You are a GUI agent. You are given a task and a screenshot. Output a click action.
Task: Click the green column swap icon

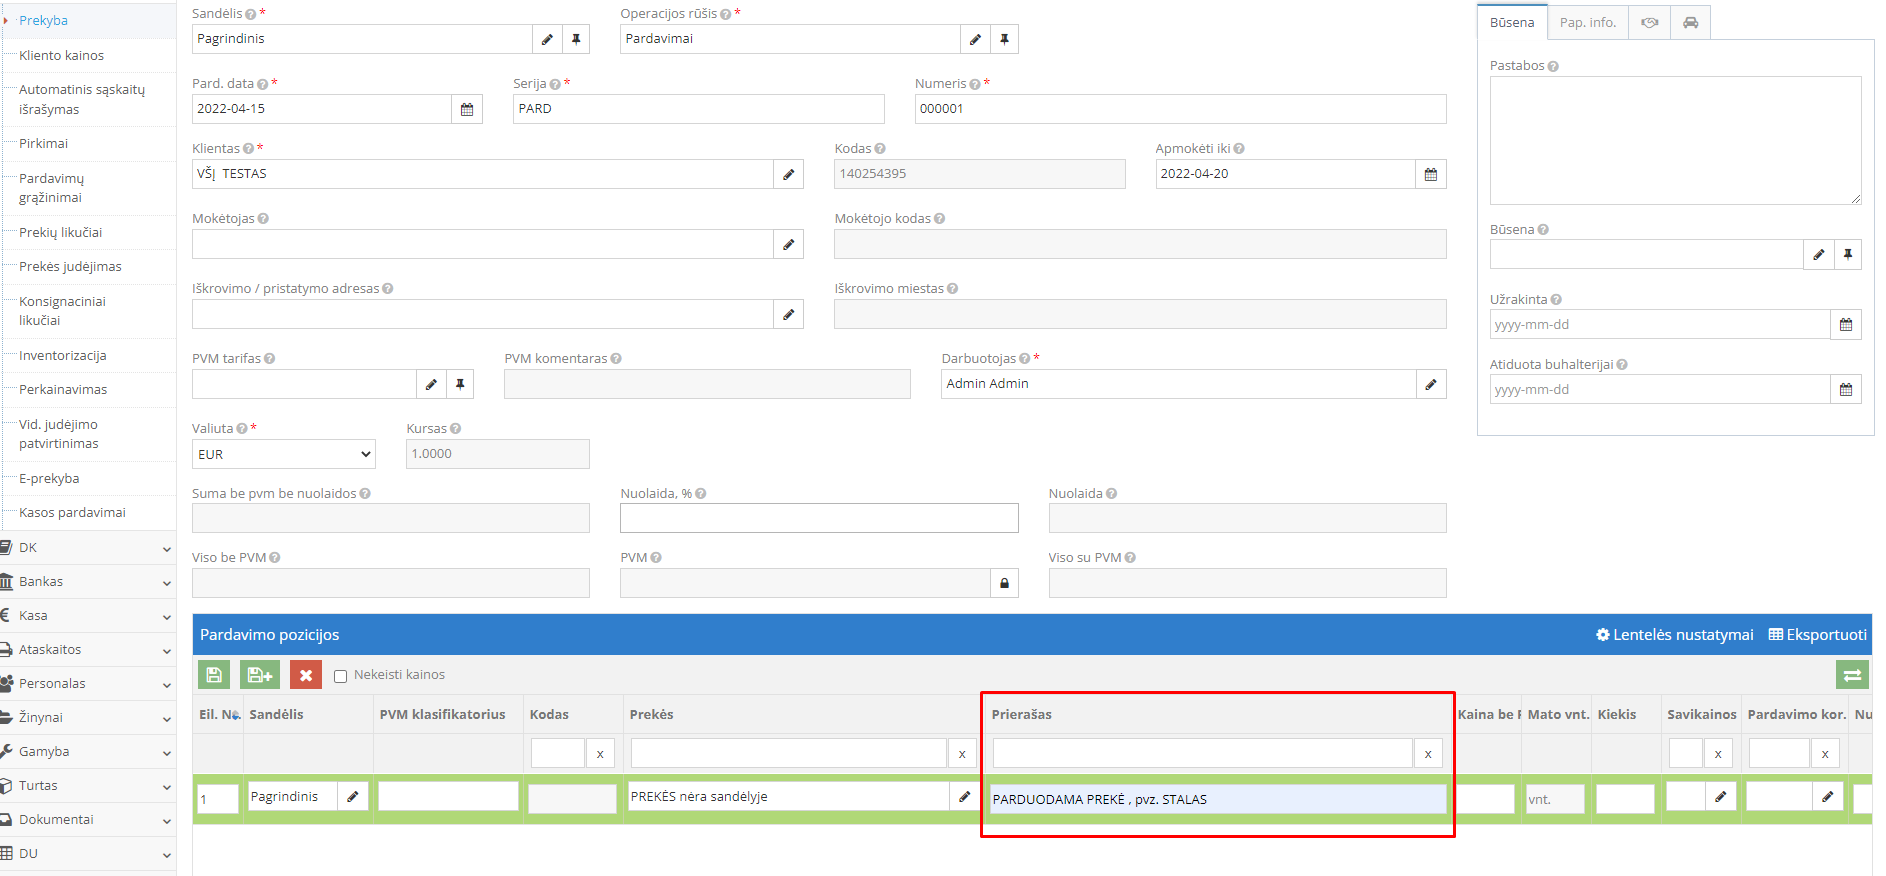point(1852,675)
